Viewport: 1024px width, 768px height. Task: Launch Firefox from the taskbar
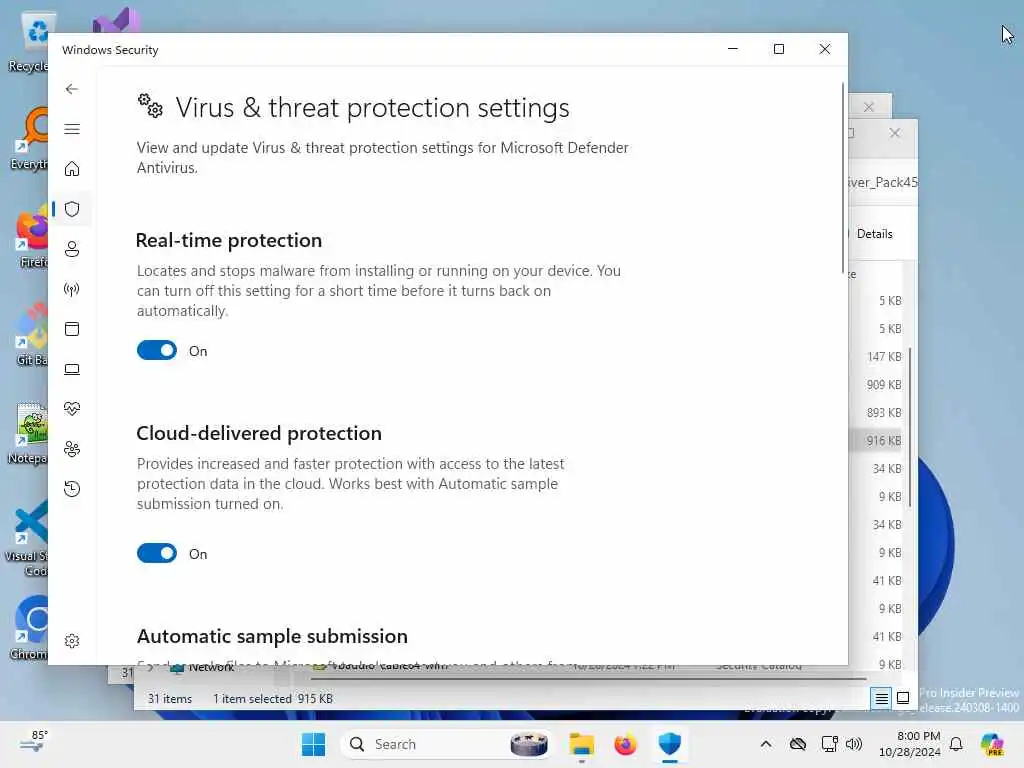[x=625, y=744]
